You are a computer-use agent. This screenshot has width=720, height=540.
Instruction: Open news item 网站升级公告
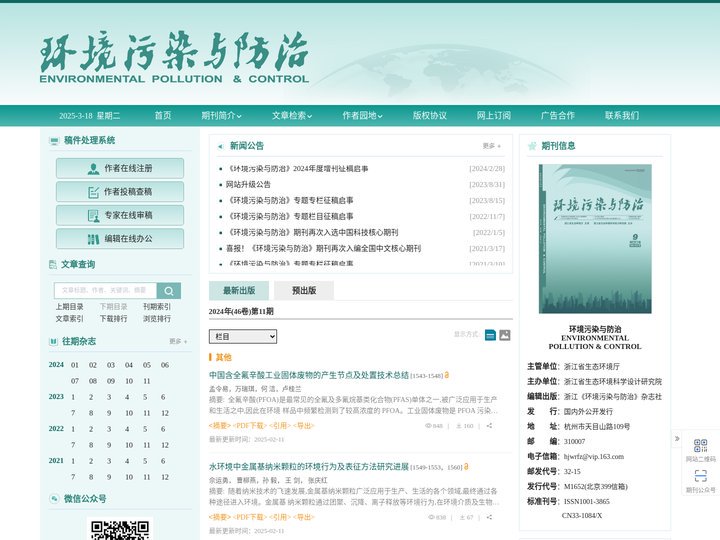pyautogui.click(x=248, y=185)
